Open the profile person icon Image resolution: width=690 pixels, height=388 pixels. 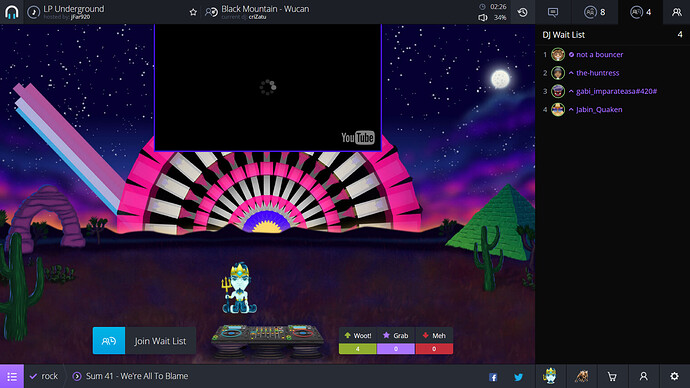(644, 376)
